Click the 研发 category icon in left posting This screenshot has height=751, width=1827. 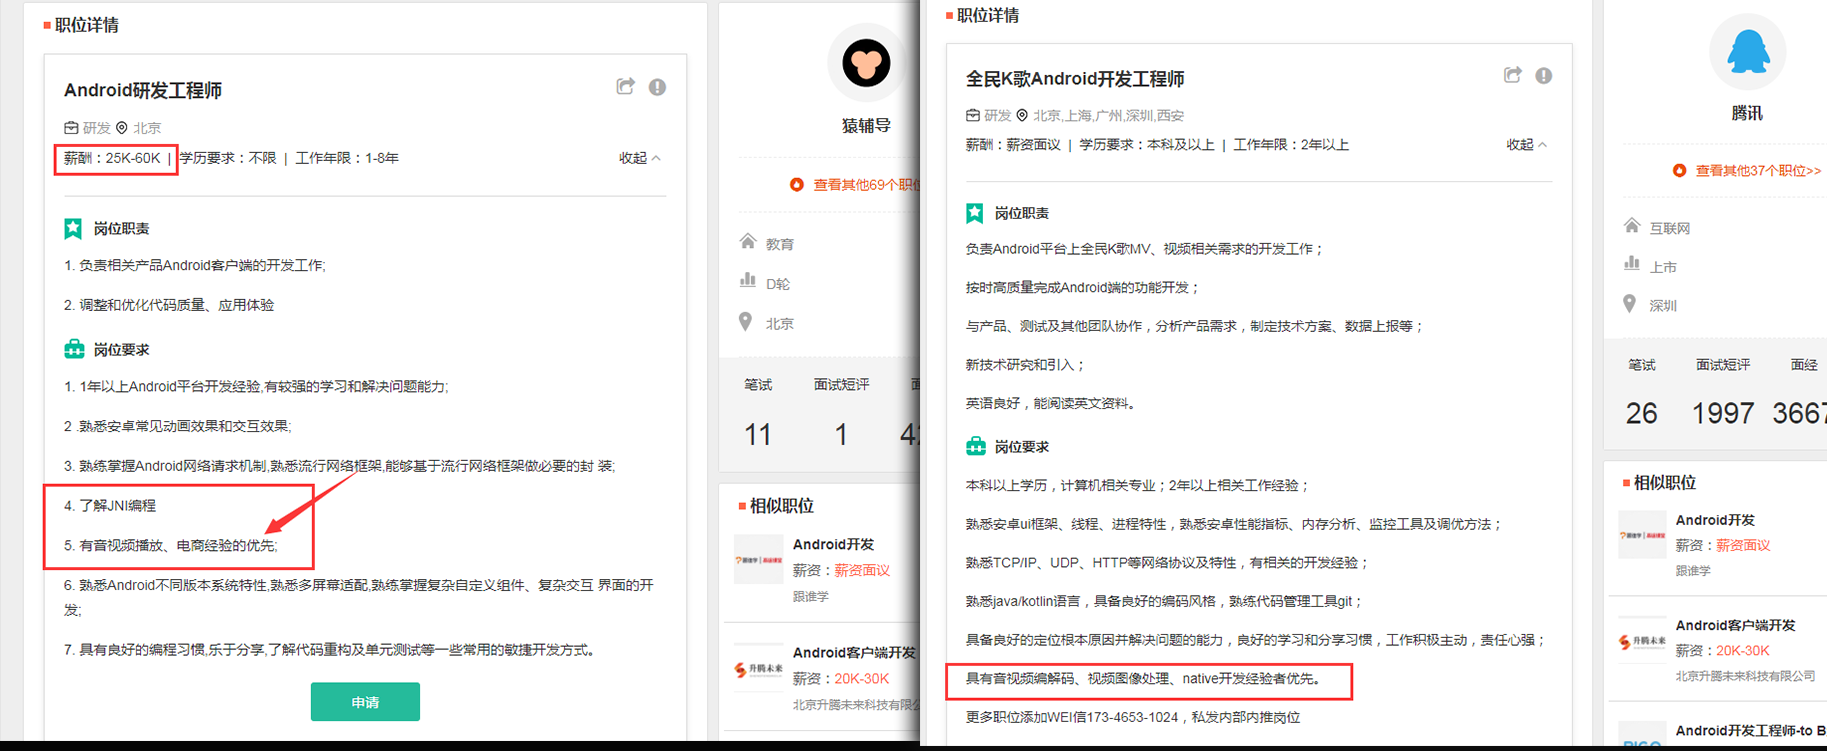[71, 128]
